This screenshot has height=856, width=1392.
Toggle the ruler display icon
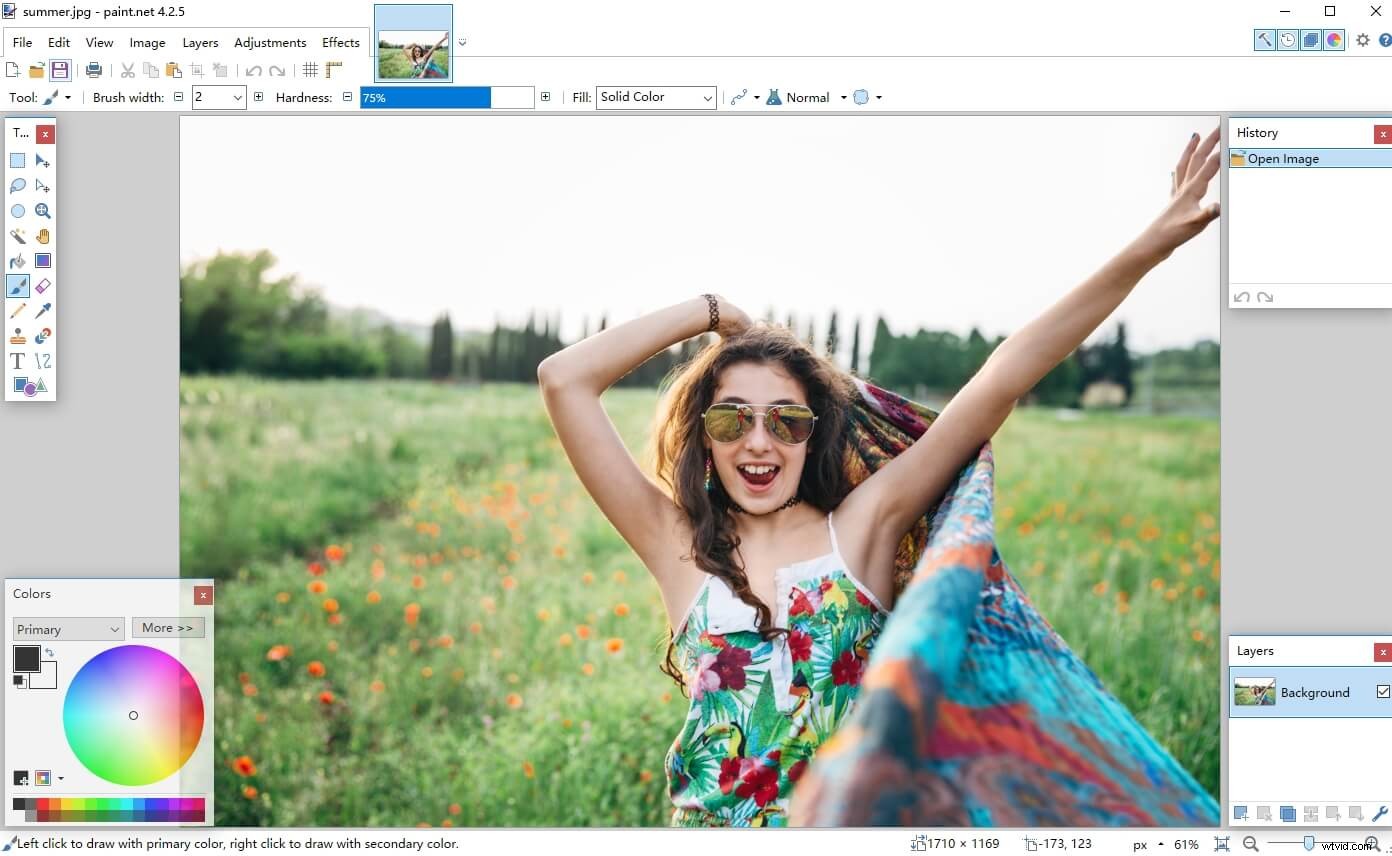(x=333, y=69)
